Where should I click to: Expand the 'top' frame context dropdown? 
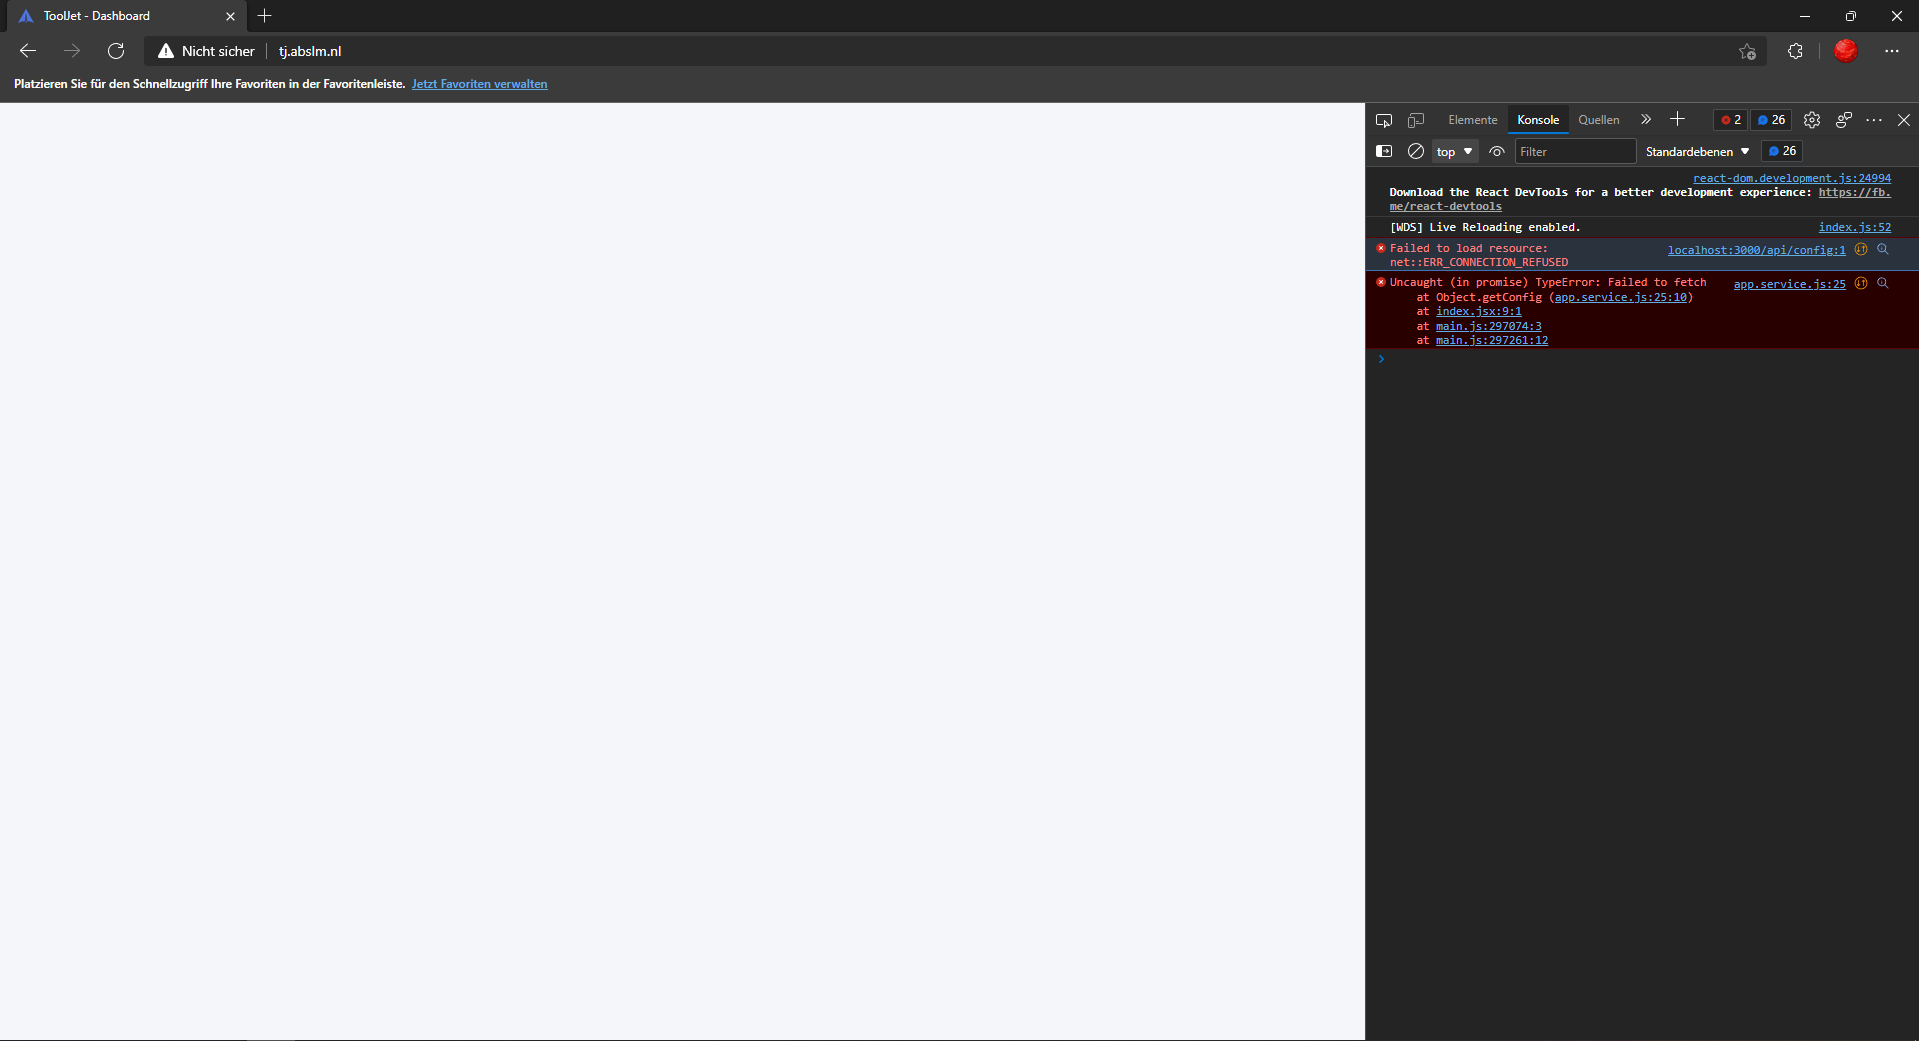click(1454, 151)
